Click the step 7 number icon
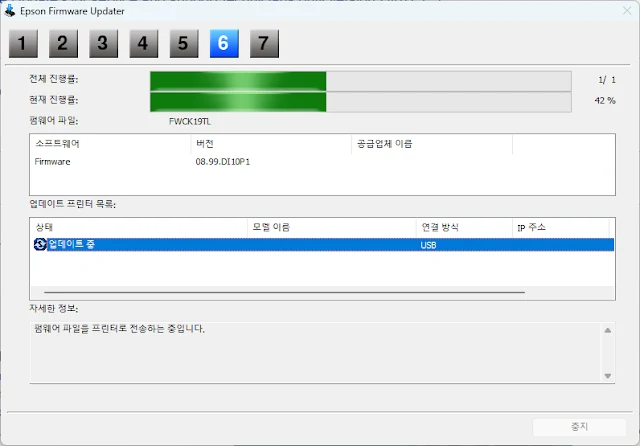The height and width of the screenshot is (446, 640). pos(264,43)
